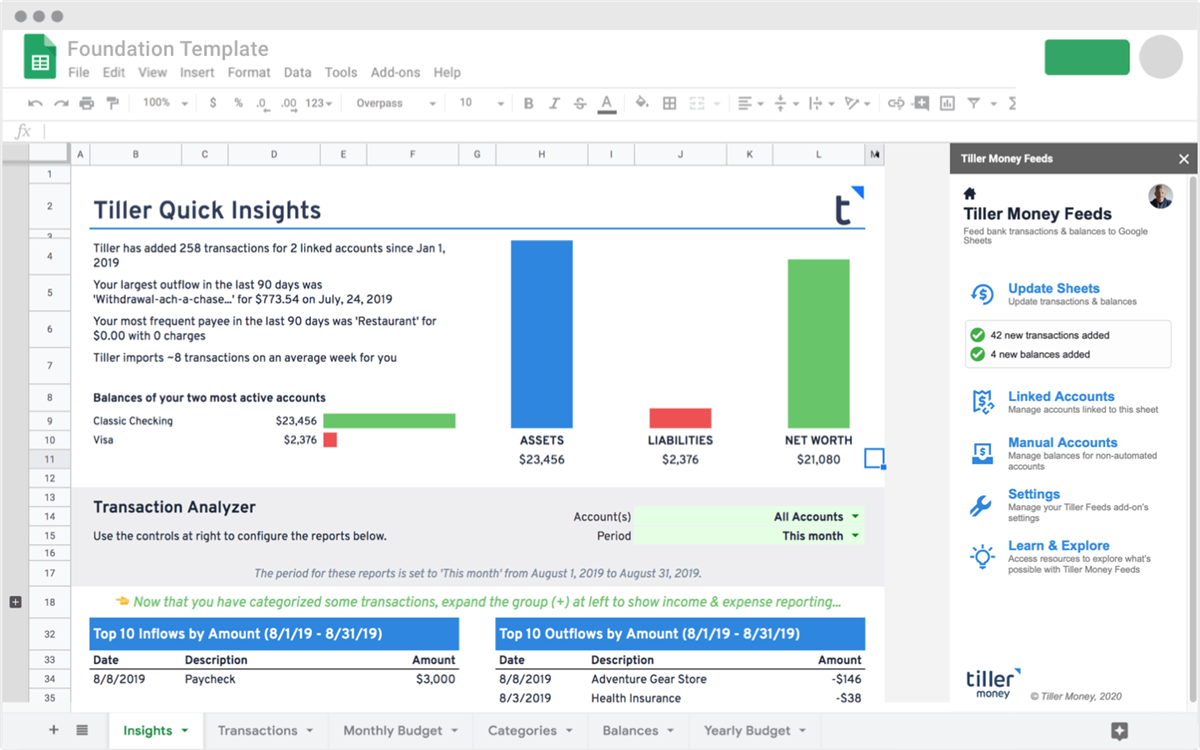Increase decimal places
This screenshot has height=750, width=1200.
pos(288,103)
